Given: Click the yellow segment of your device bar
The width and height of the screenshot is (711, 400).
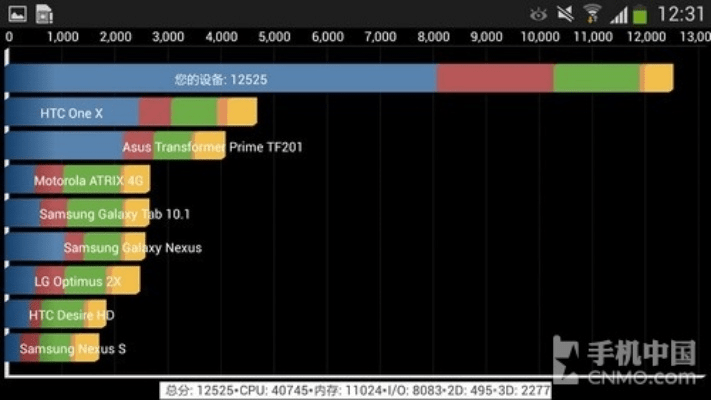Looking at the screenshot, I should 658,79.
